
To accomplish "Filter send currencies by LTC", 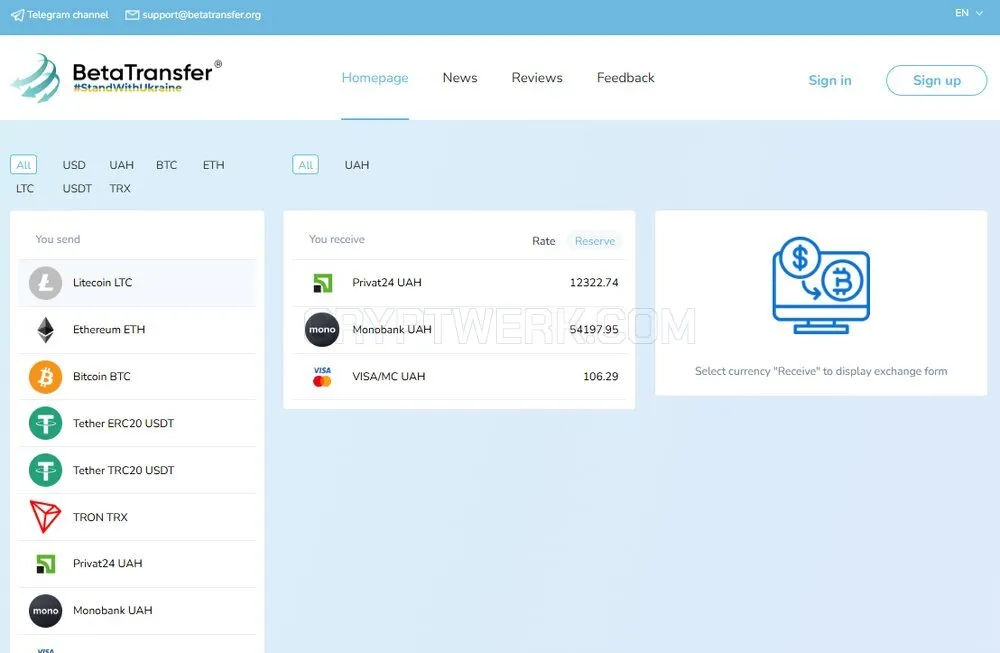I will point(25,189).
